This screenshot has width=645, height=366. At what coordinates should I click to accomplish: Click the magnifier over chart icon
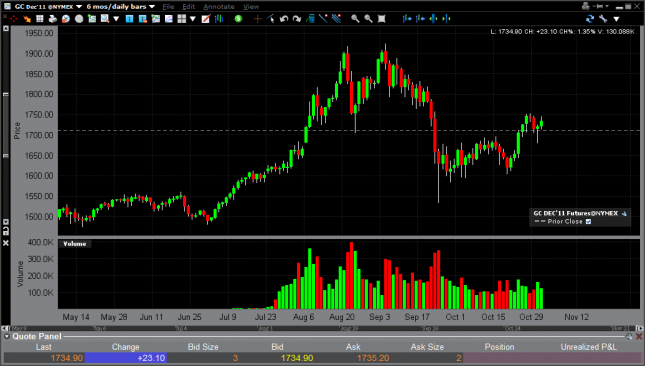point(105,19)
